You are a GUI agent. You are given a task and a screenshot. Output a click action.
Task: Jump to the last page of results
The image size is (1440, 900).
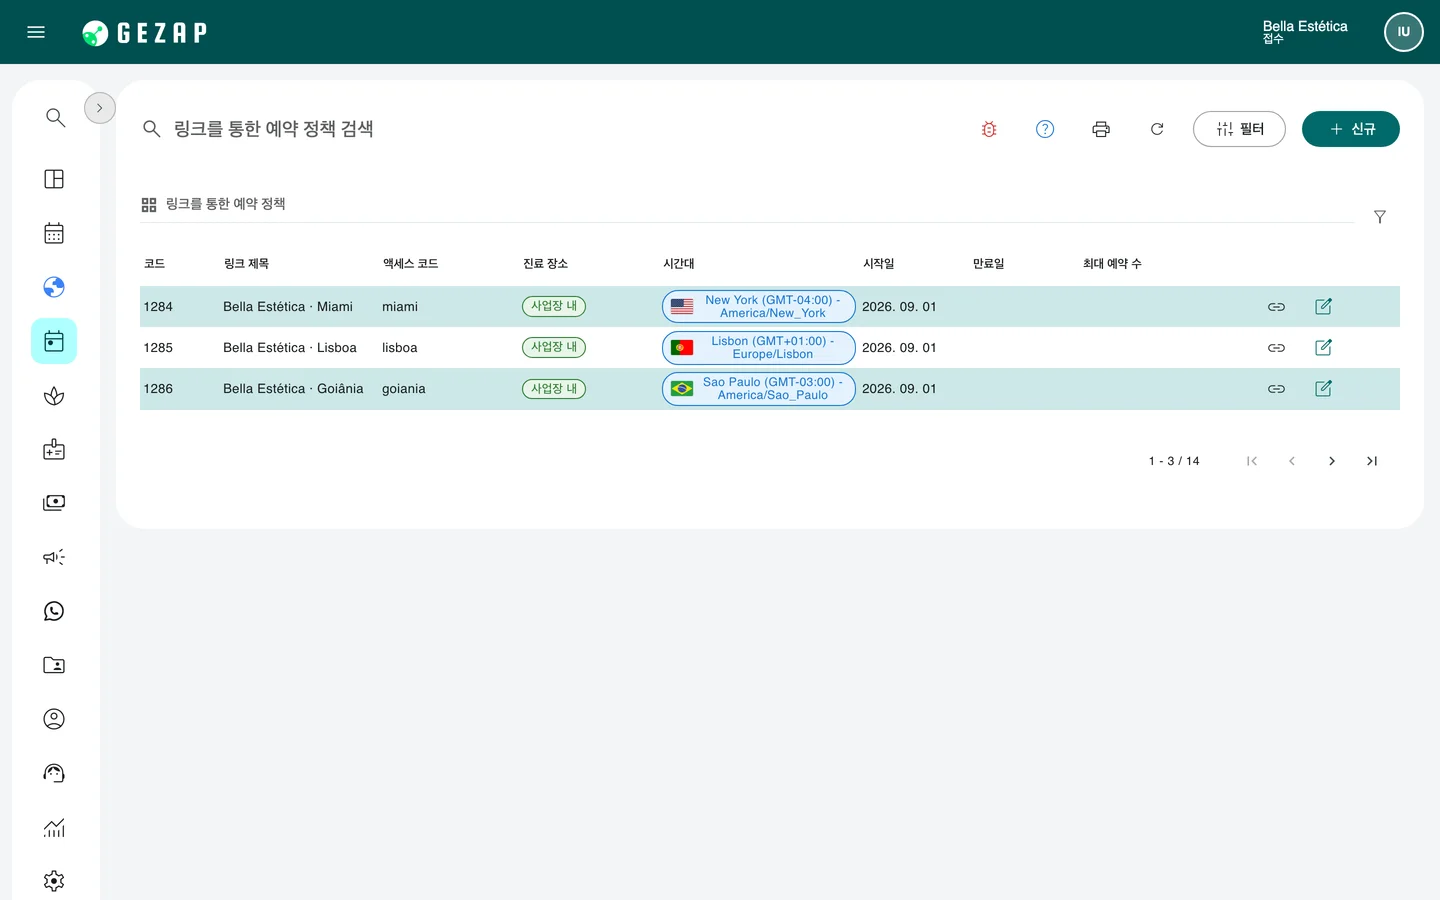1372,461
